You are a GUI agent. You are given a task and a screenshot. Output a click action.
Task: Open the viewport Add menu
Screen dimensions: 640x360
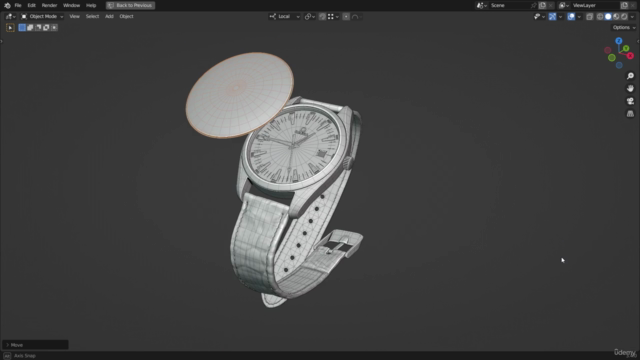[109, 16]
